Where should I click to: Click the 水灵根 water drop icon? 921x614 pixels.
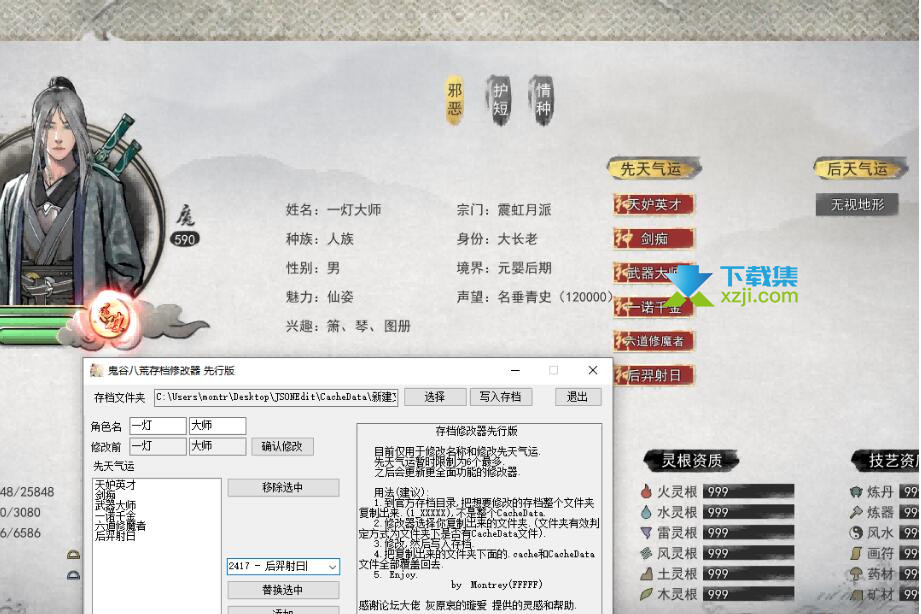click(x=646, y=512)
